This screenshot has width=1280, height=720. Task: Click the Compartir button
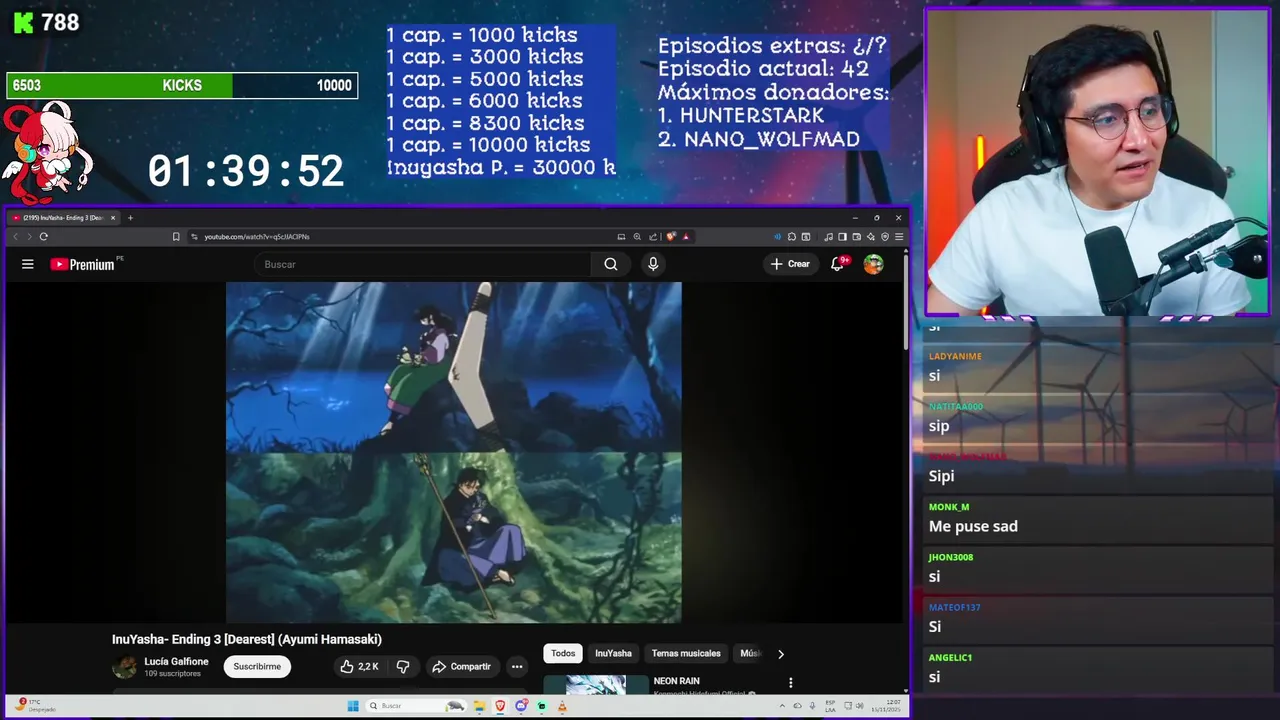[x=461, y=666]
